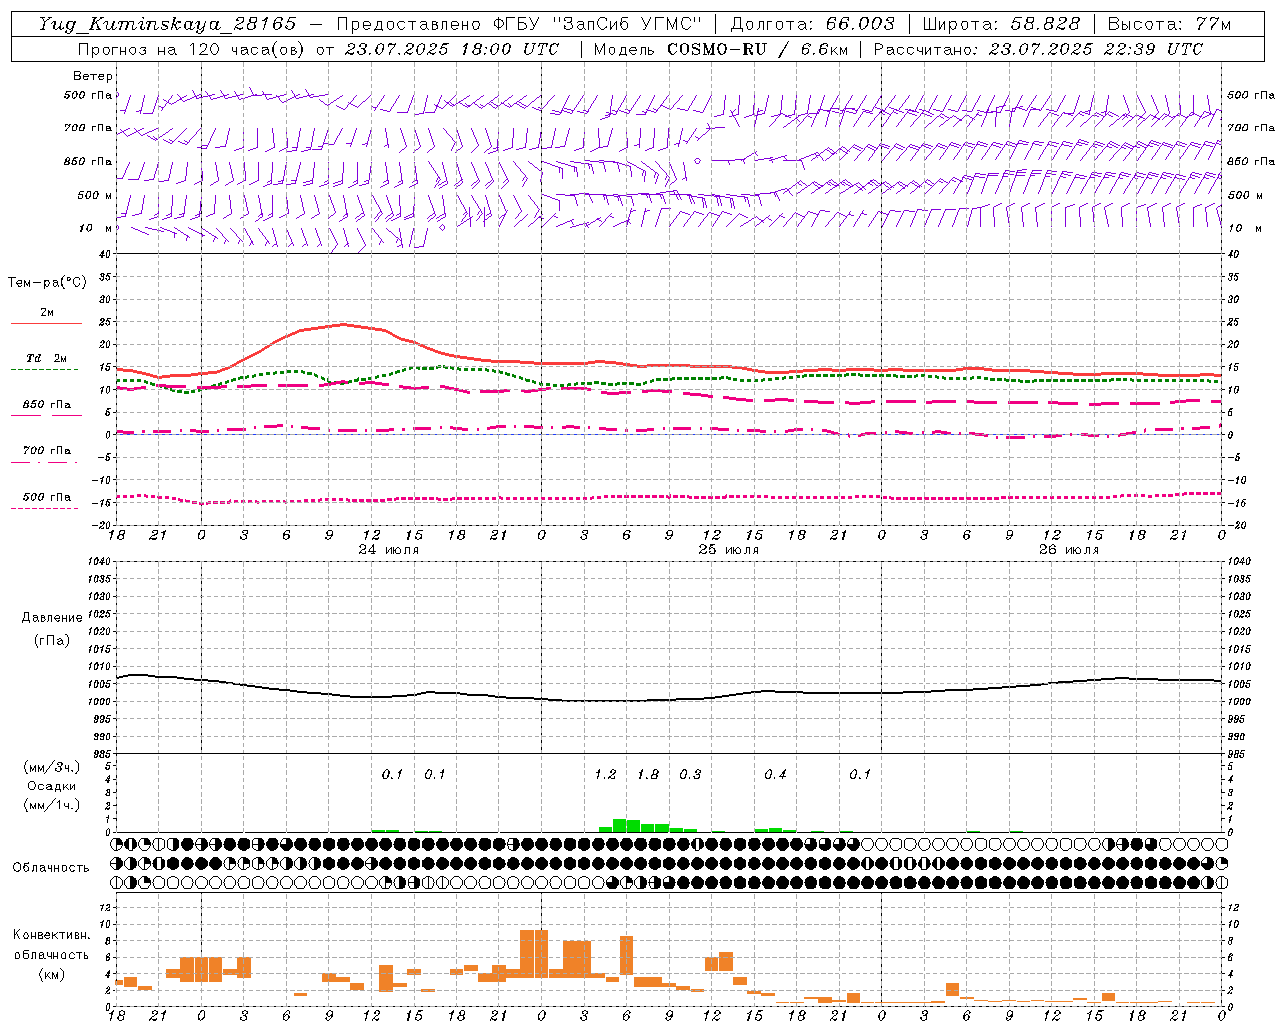Image resolution: width=1280 pixels, height=1024 pixels.
Task: Click the Облачность row label
Action: [51, 868]
